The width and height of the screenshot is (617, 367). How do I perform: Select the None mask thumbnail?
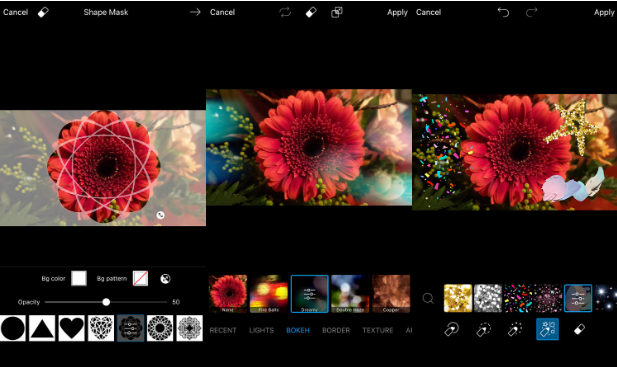228,294
